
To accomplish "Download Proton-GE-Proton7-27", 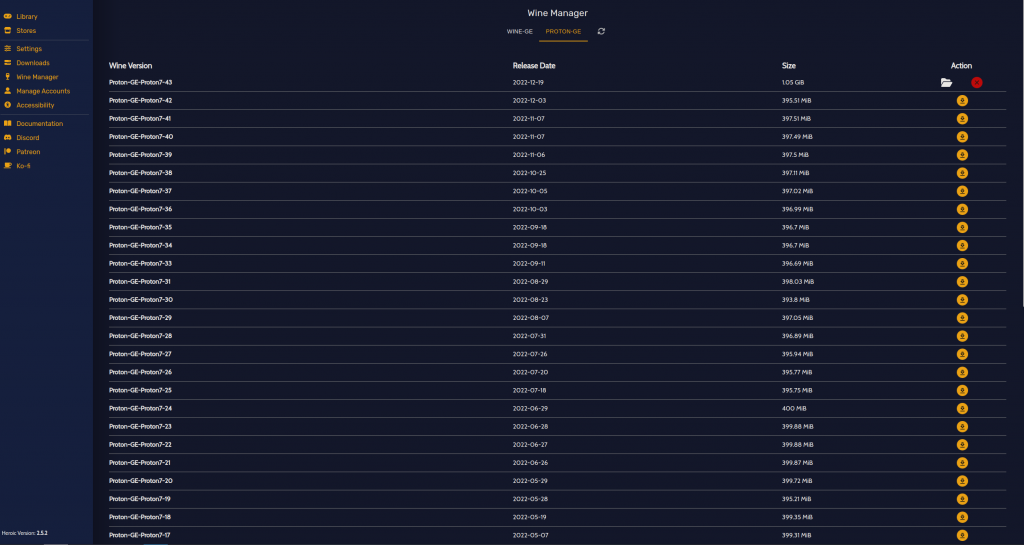I will click(x=962, y=354).
